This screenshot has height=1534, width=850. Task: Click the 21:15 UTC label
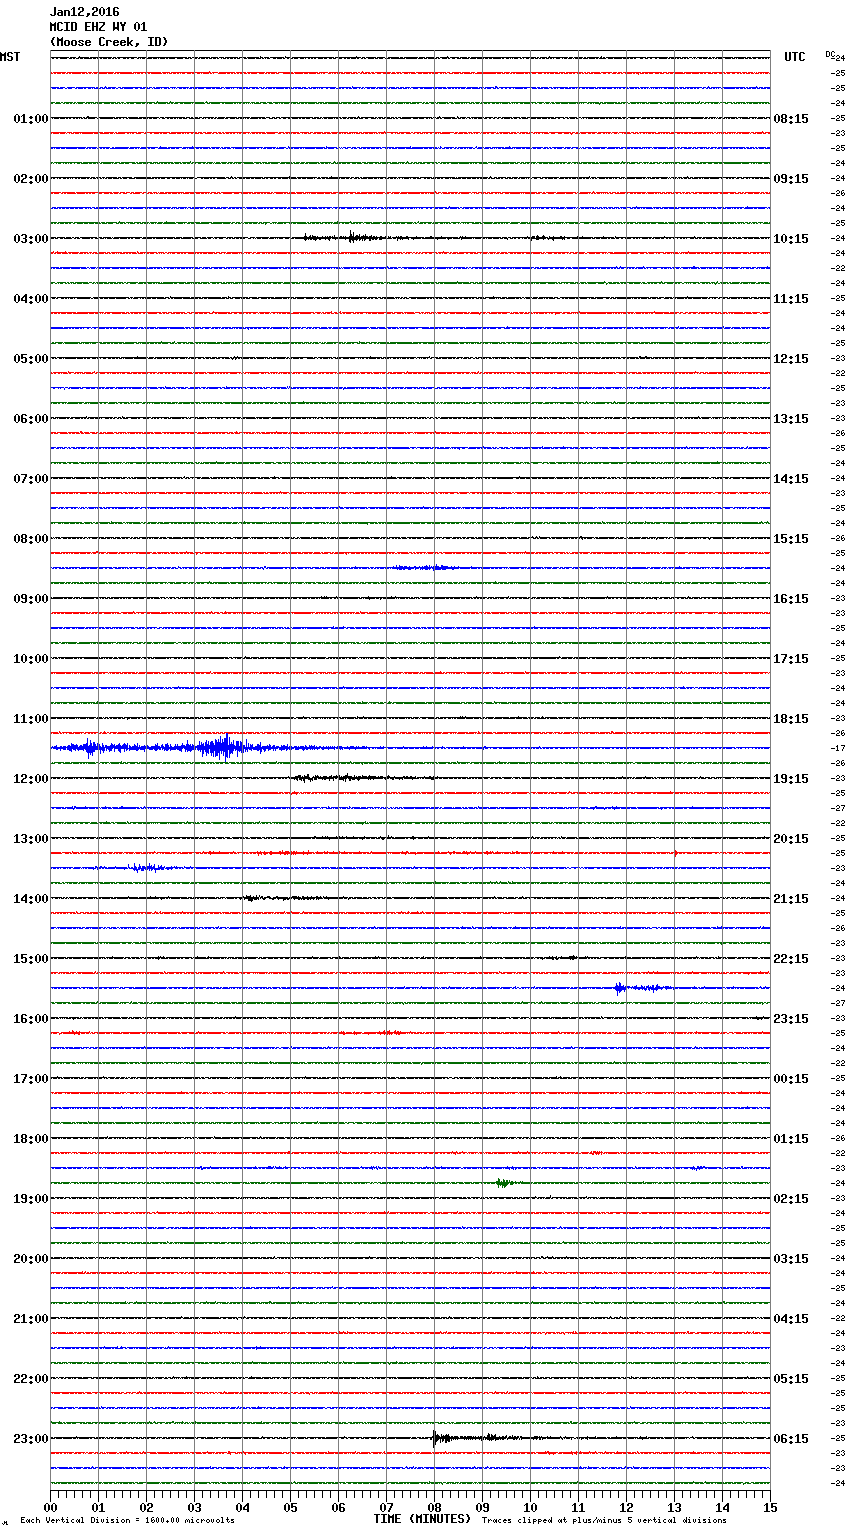(x=791, y=899)
